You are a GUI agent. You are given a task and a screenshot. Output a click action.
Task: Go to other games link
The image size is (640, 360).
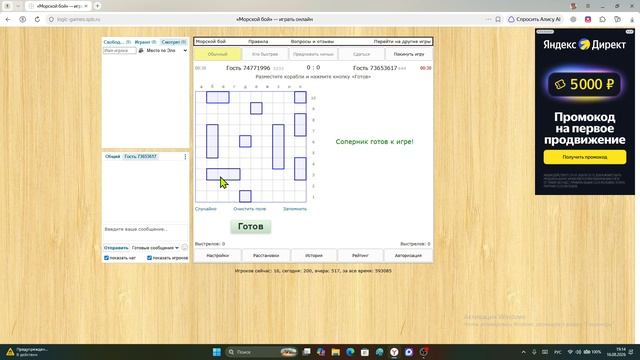point(402,42)
